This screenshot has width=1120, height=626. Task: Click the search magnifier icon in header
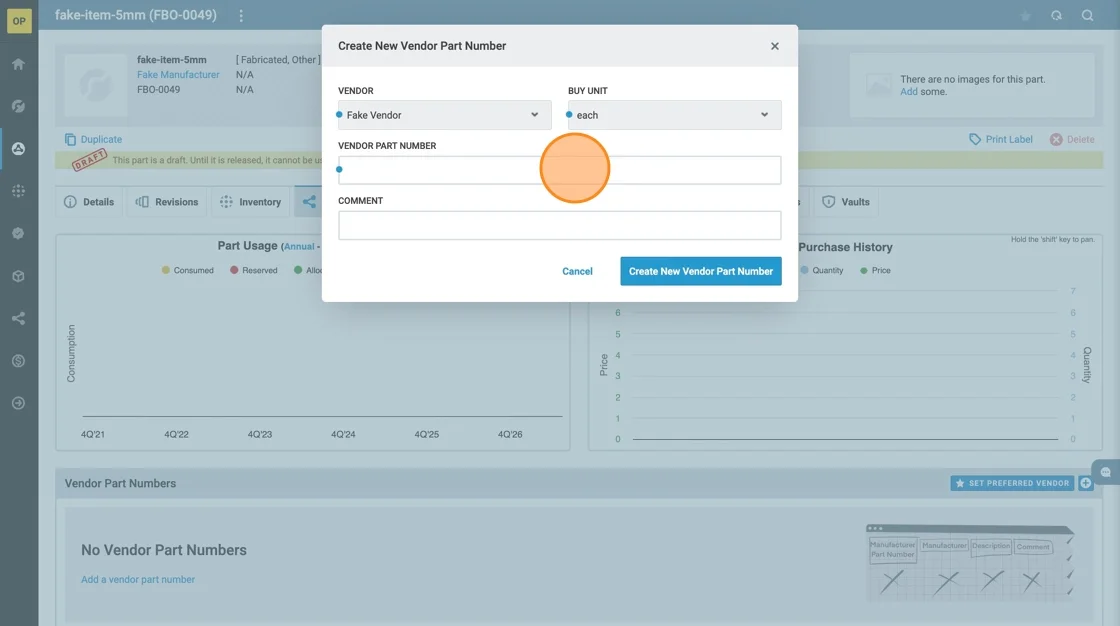[1087, 16]
